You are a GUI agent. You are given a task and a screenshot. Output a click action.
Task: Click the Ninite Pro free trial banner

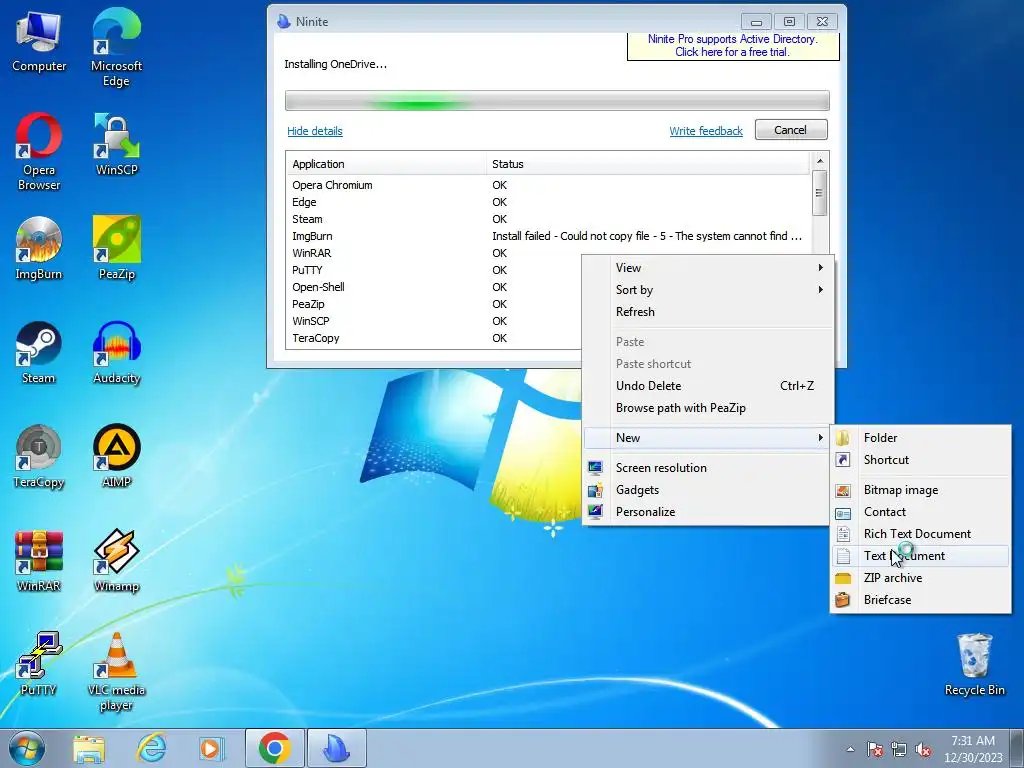pos(733,46)
